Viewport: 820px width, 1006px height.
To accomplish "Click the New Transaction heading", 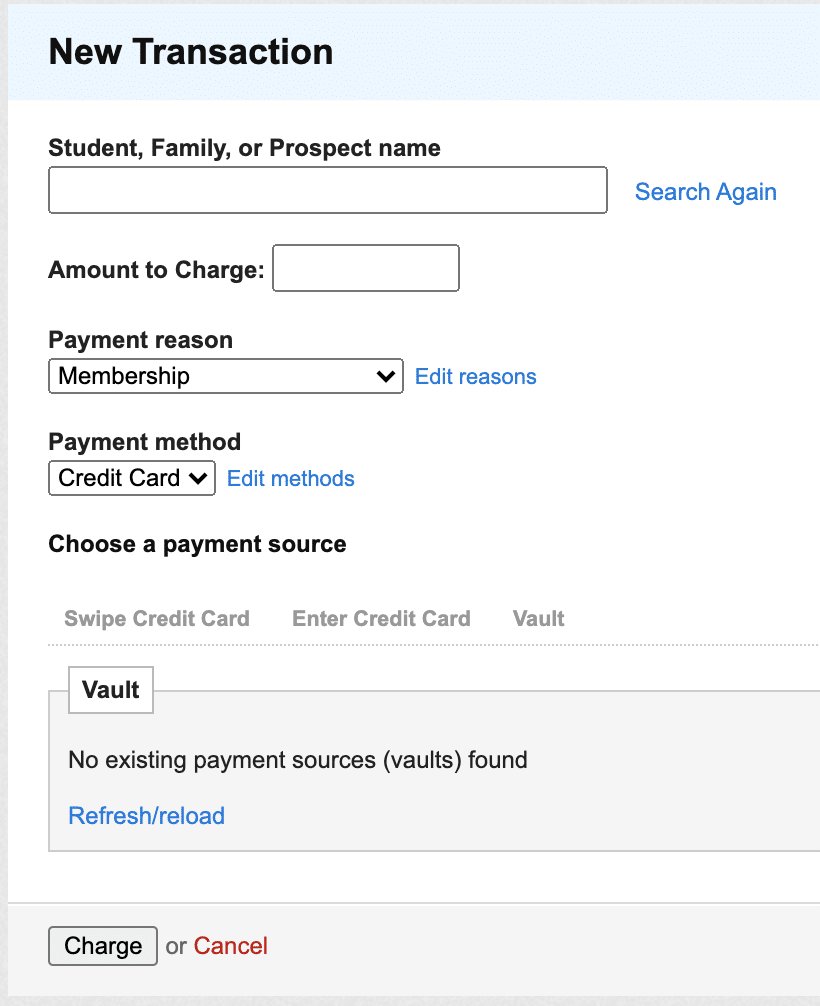I will [x=191, y=51].
